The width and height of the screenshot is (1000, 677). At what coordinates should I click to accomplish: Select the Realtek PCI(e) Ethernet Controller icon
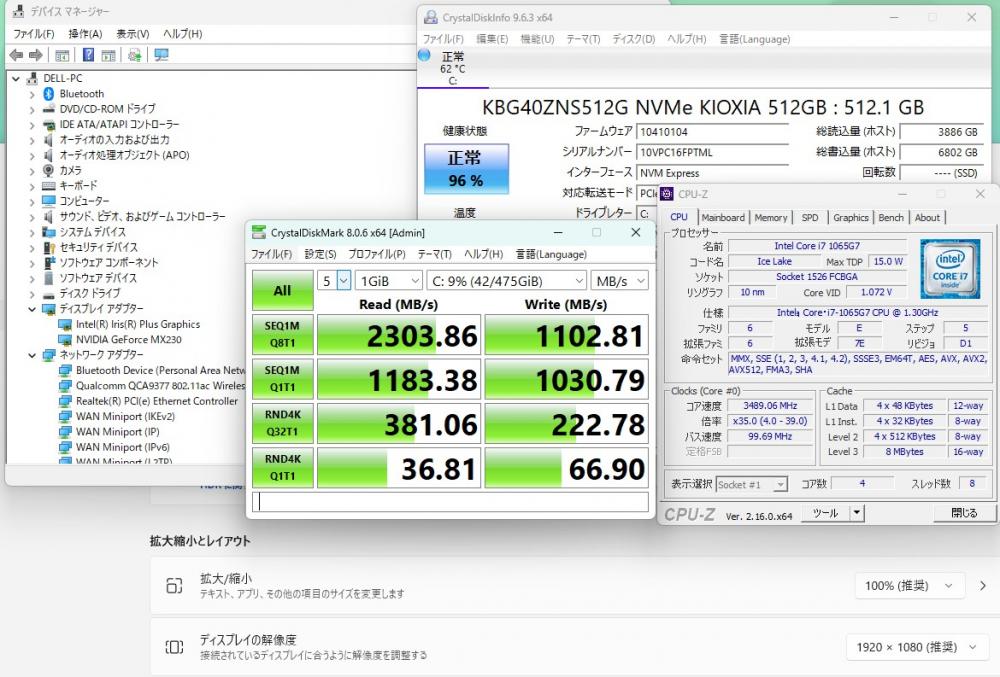point(65,401)
